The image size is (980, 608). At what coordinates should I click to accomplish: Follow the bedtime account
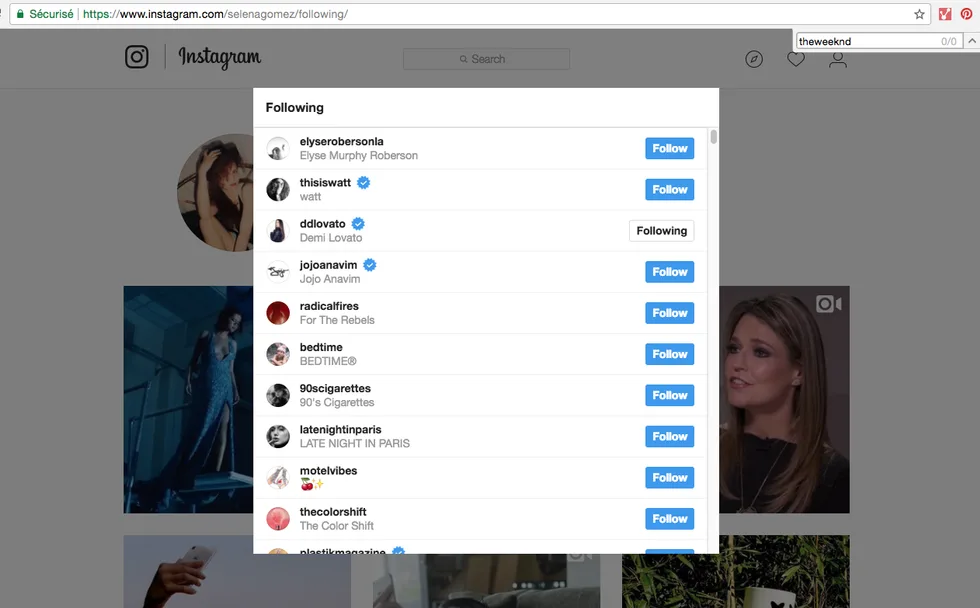click(669, 354)
